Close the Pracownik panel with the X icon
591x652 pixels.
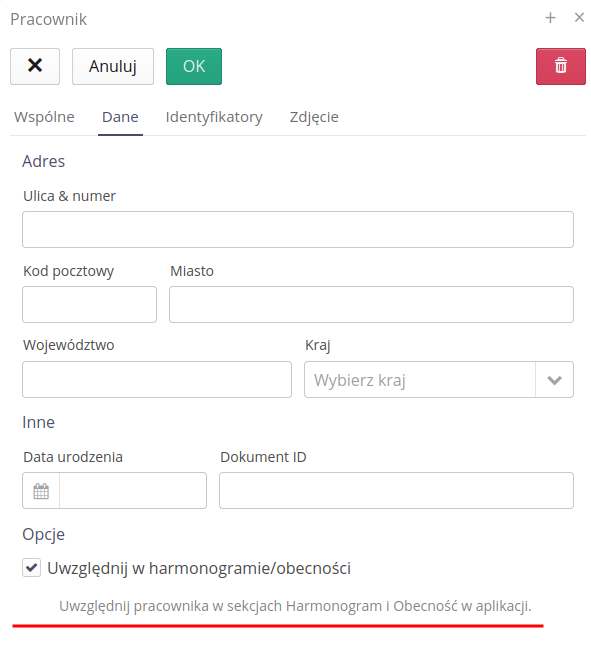tap(579, 17)
